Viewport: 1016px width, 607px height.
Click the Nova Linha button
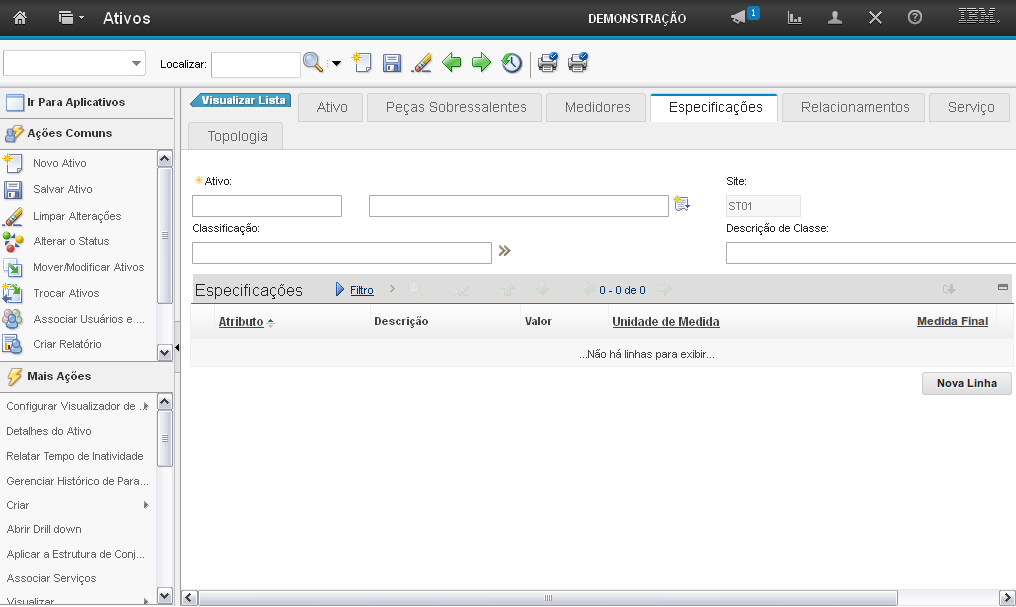[966, 383]
